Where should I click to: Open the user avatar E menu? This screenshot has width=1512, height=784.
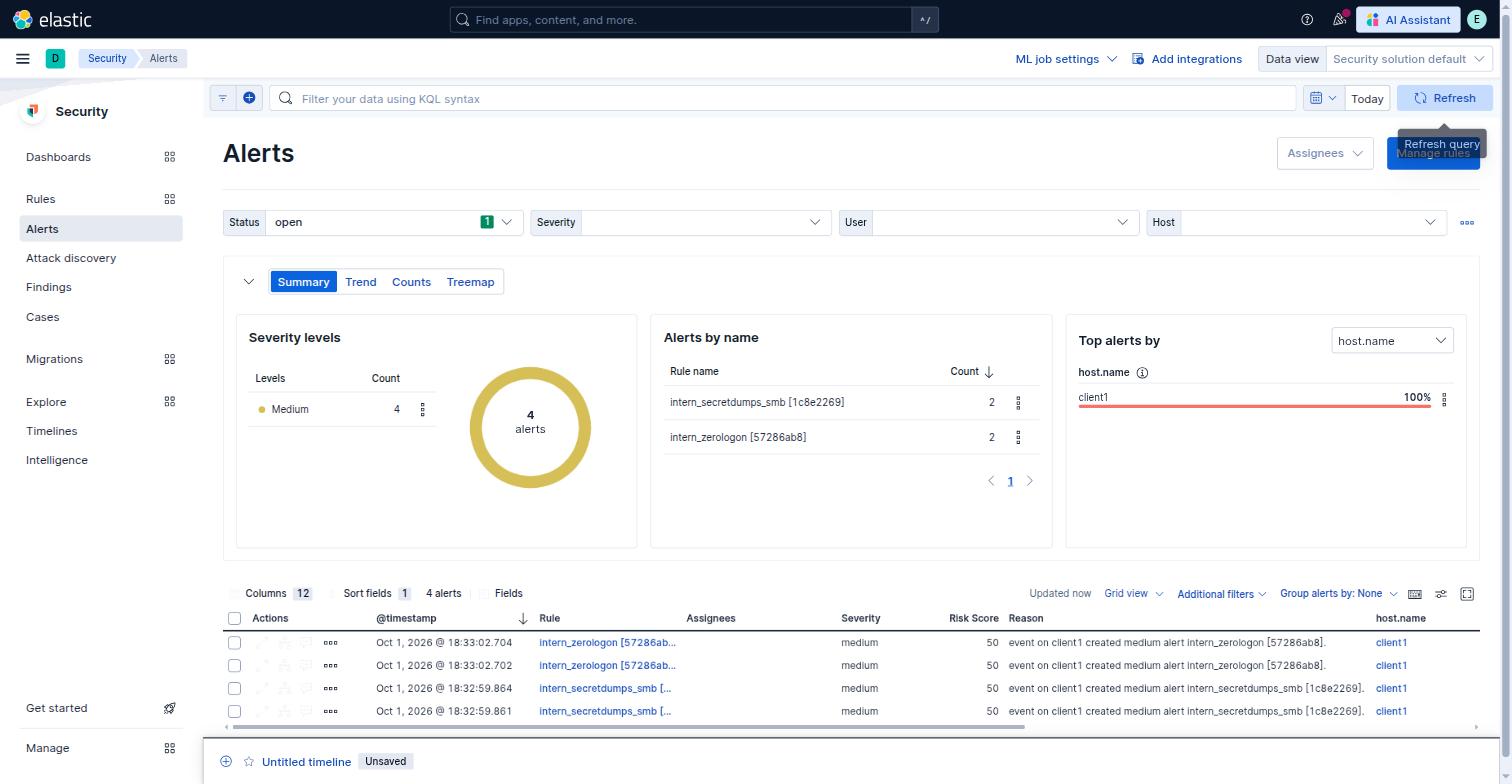tap(1476, 20)
